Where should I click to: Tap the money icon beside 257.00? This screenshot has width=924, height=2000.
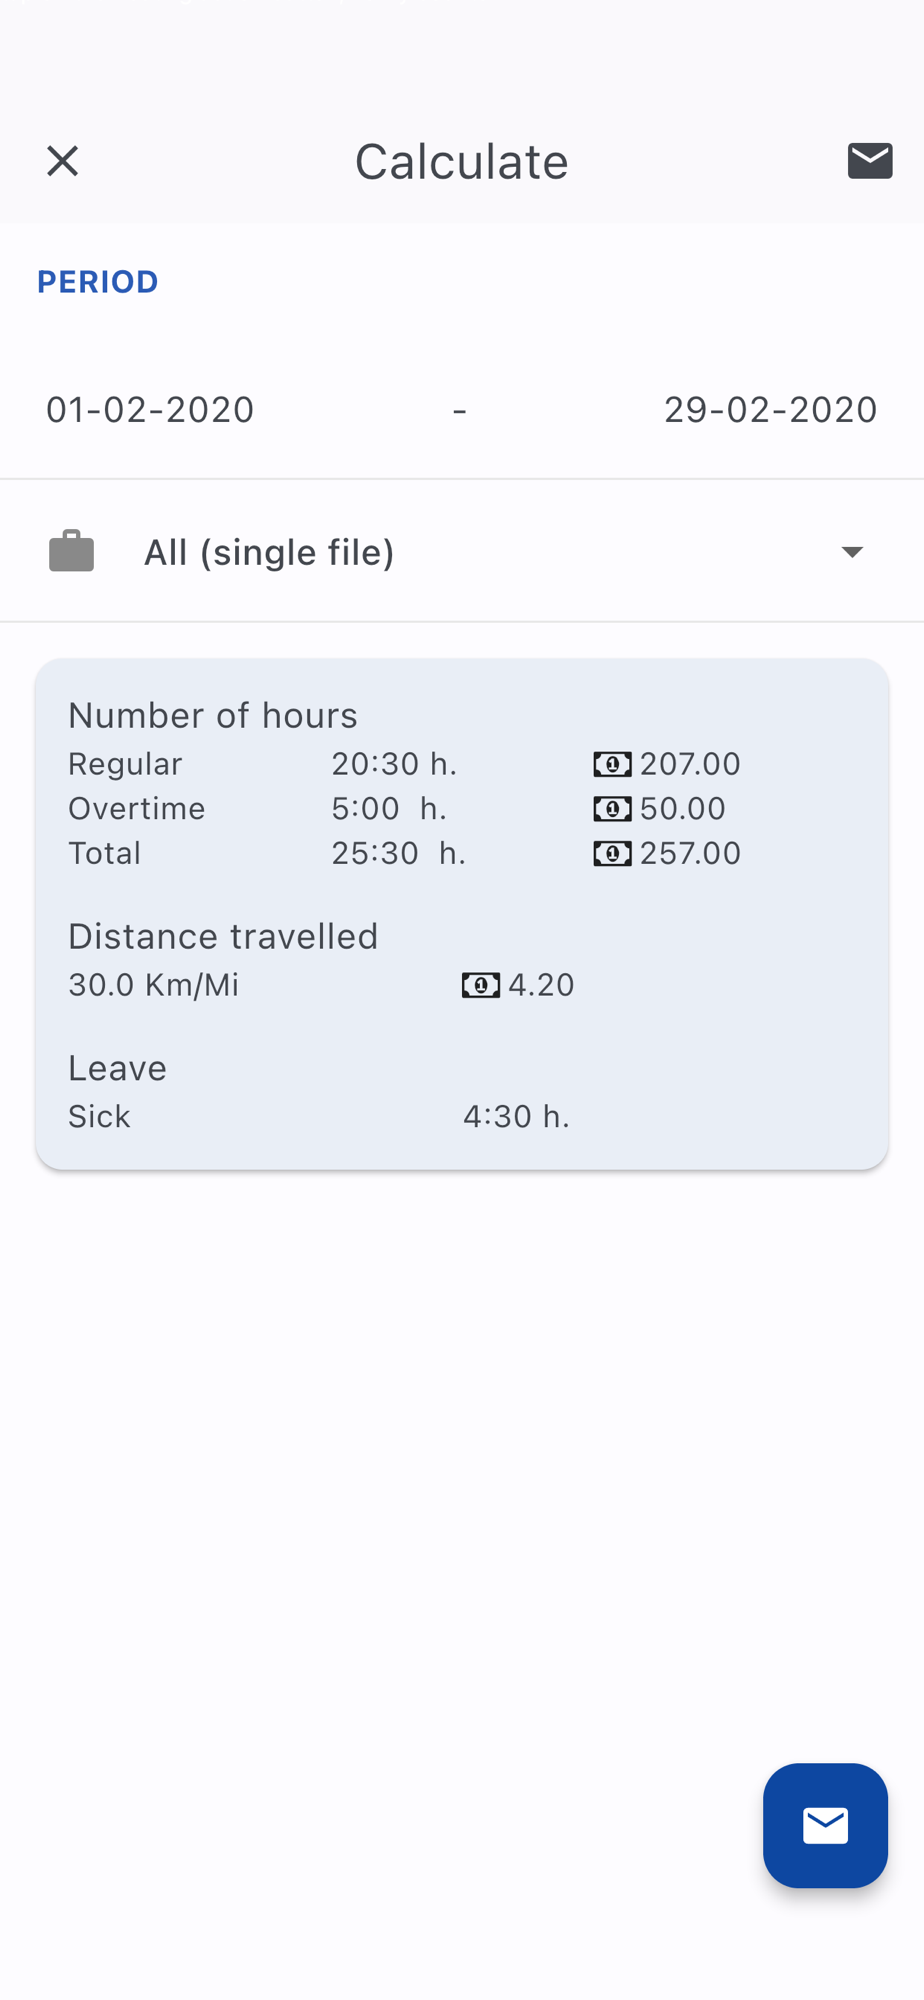point(612,854)
